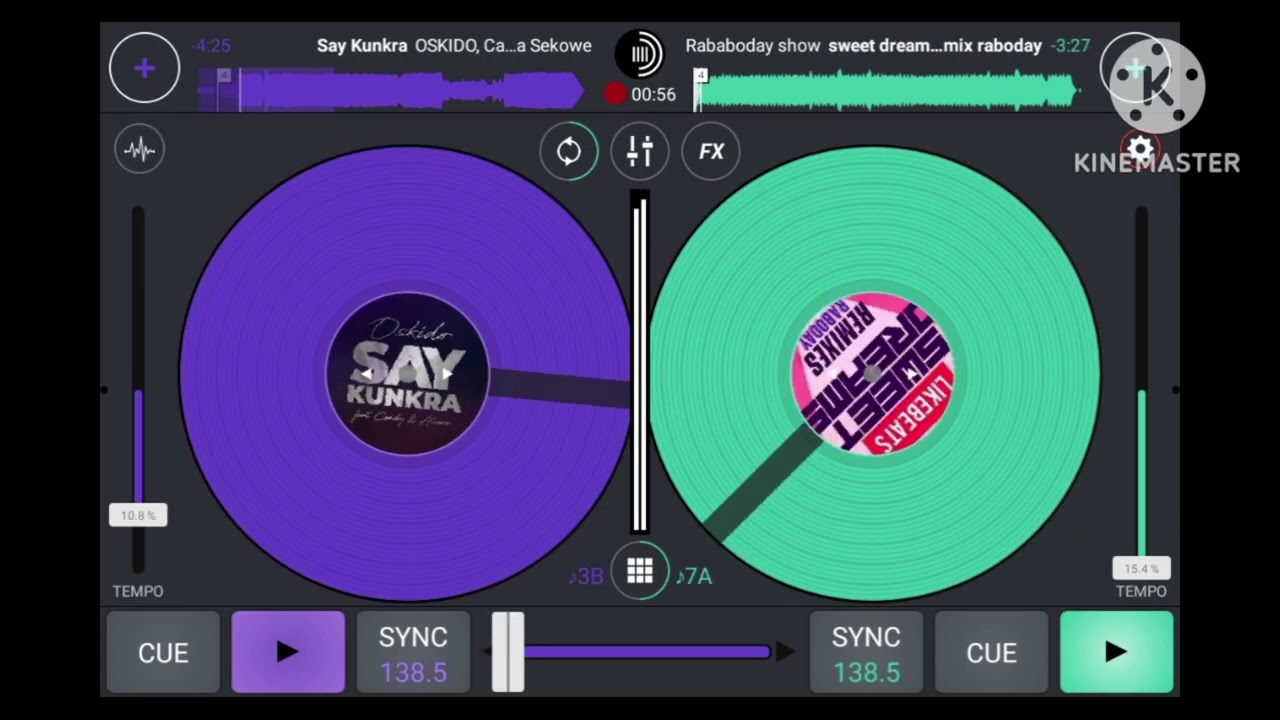Click the crossfader handle
Viewport: 1280px width, 720px height.
508,652
